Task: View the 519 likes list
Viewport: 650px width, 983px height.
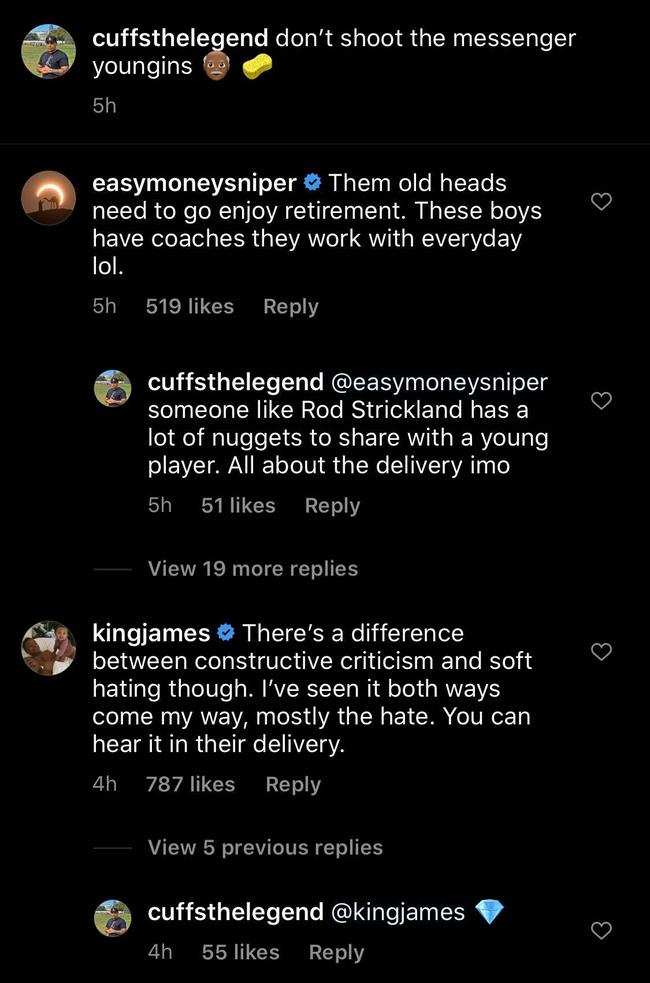Action: point(189,307)
